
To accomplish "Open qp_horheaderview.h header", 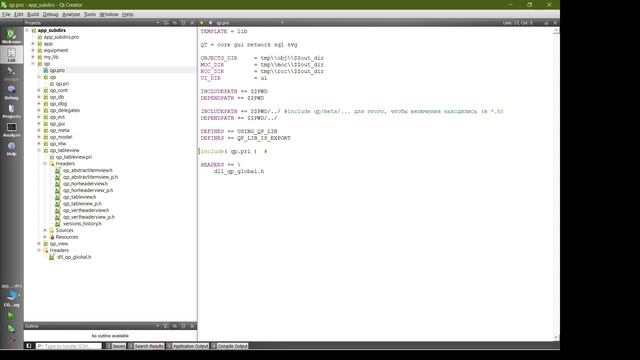I will tap(85, 184).
